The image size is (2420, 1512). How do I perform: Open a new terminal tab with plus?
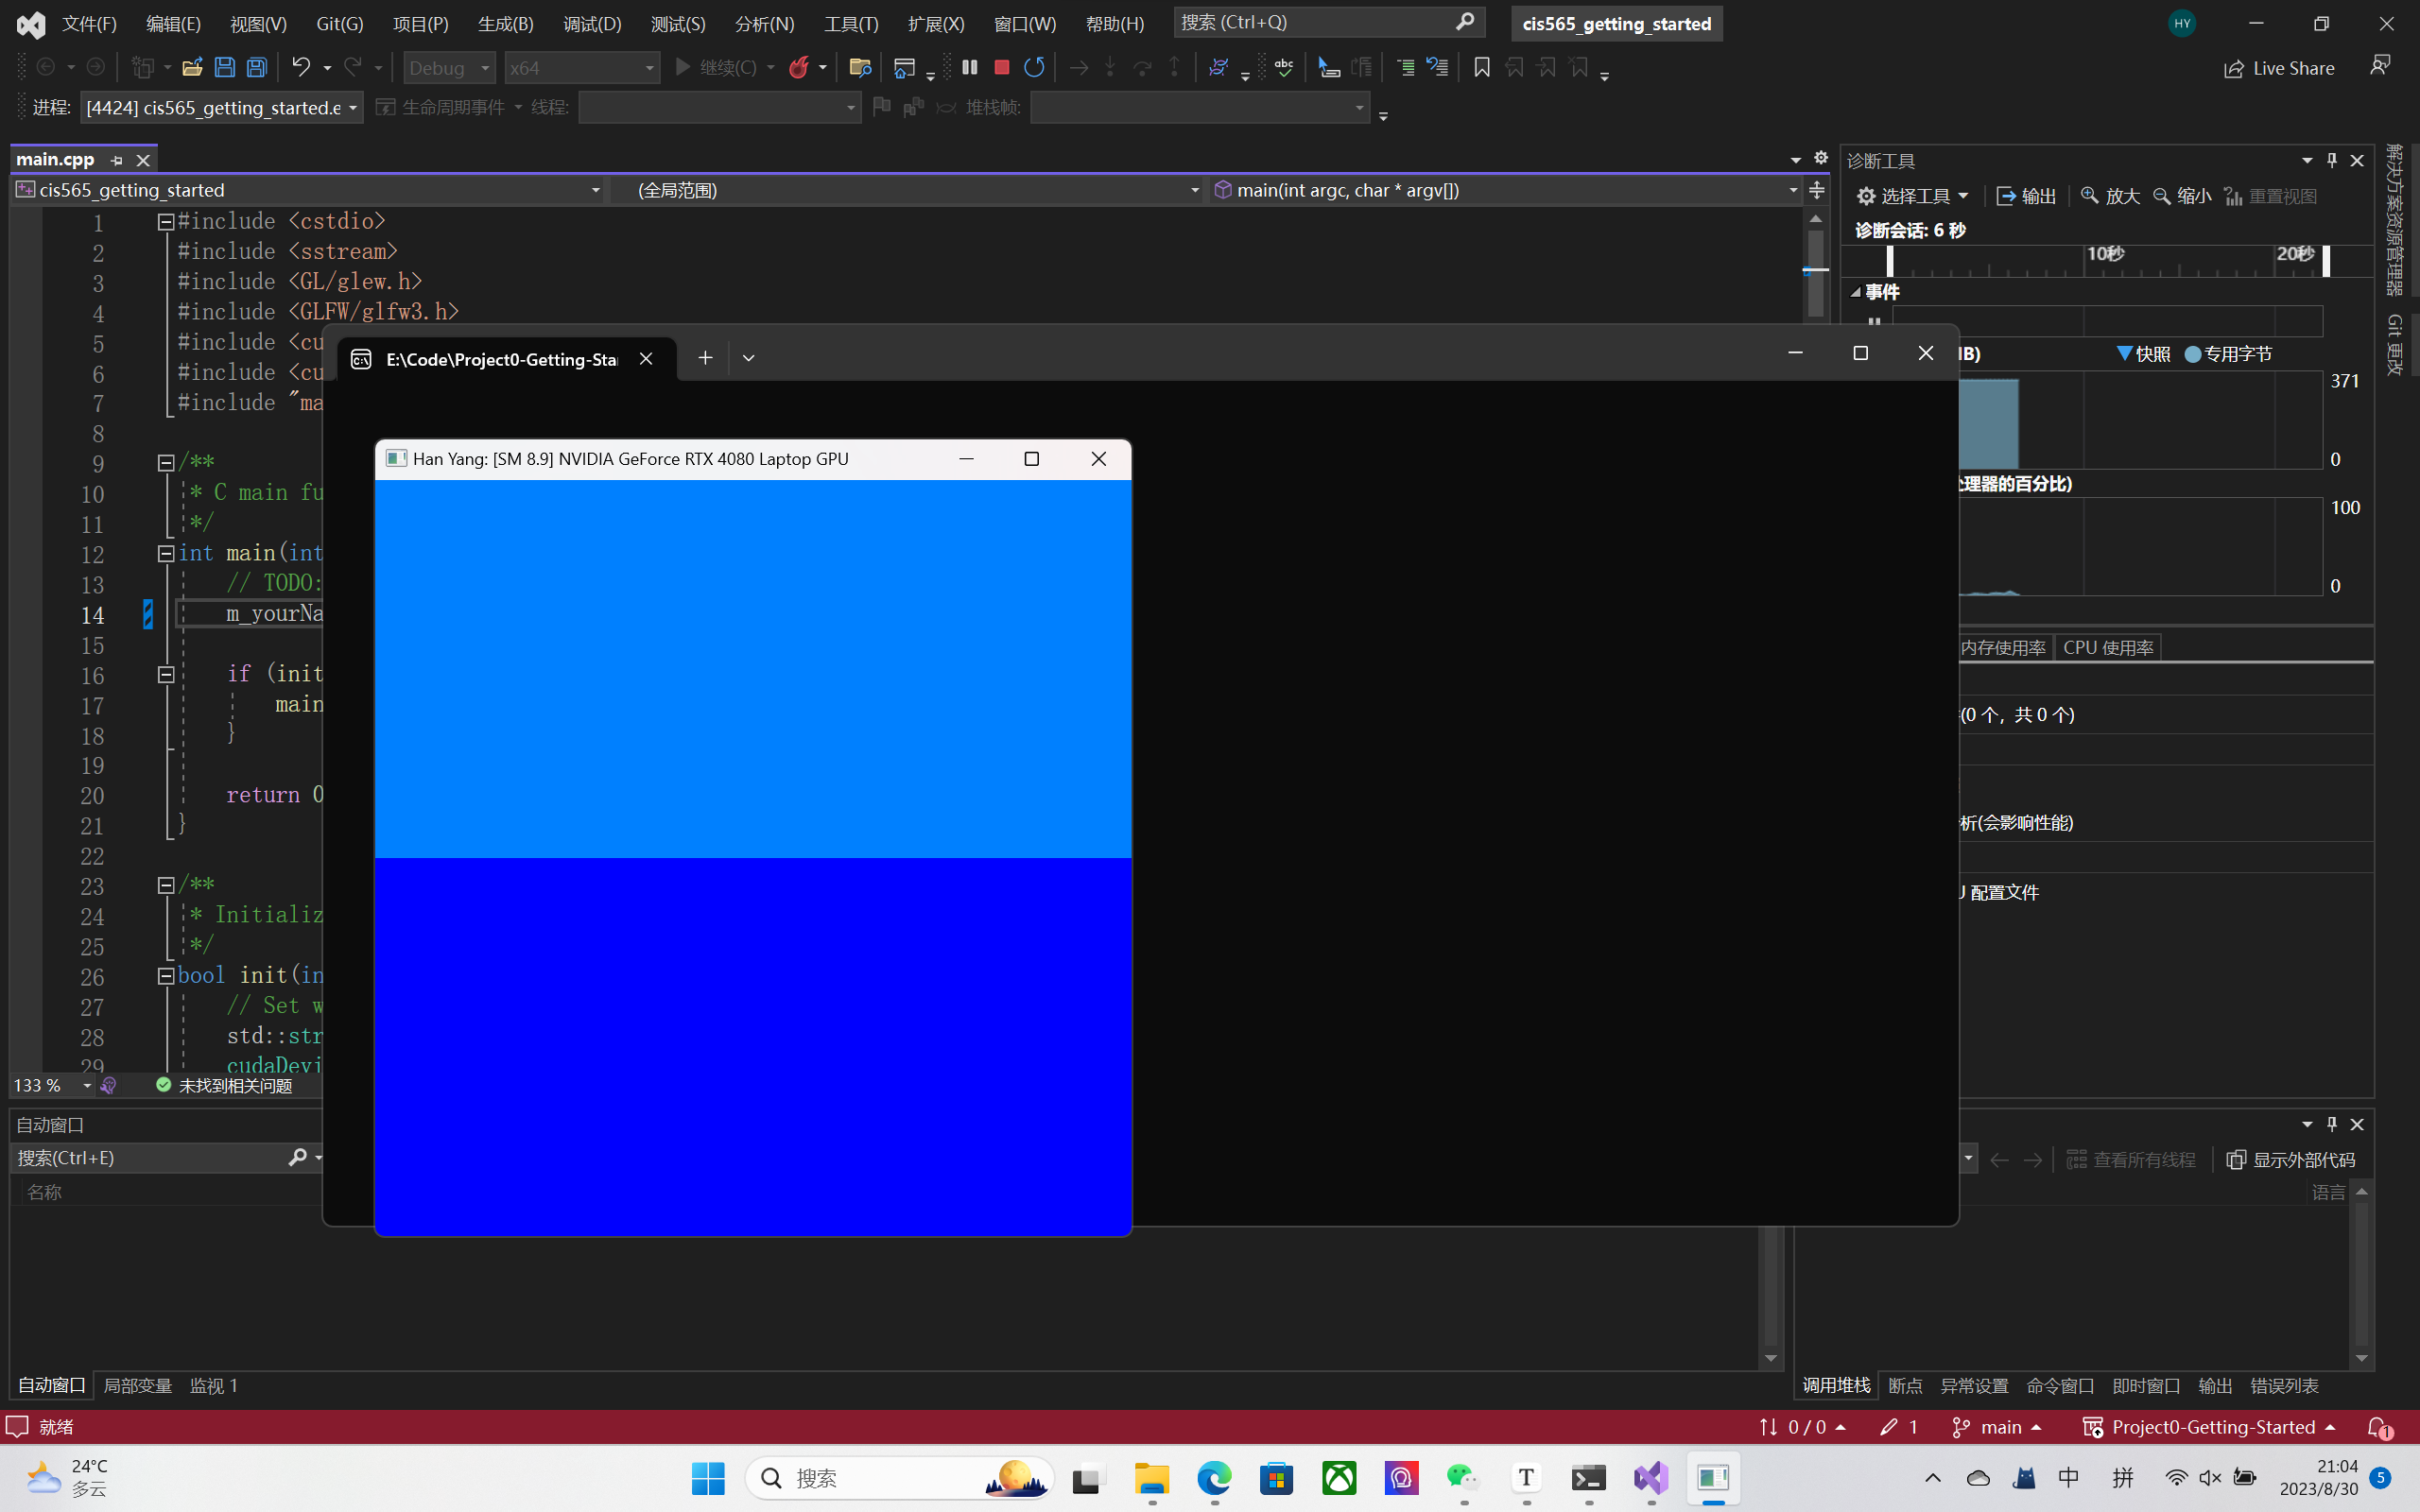coord(705,358)
